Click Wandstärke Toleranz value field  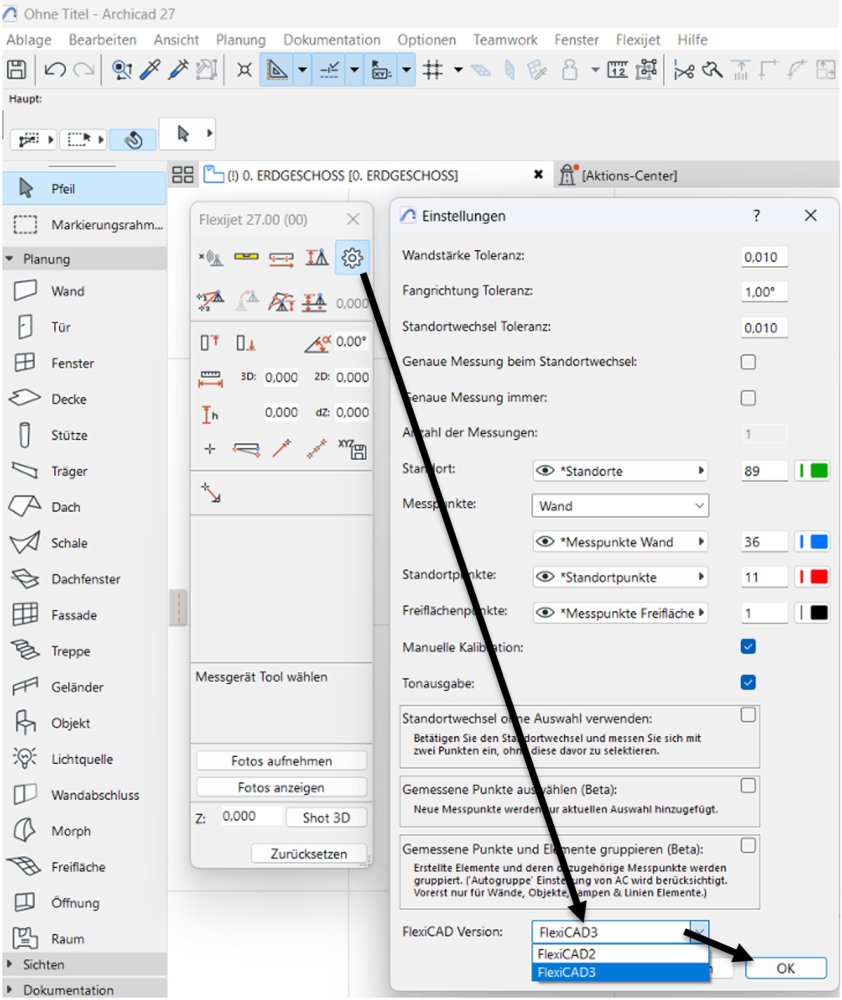click(764, 256)
